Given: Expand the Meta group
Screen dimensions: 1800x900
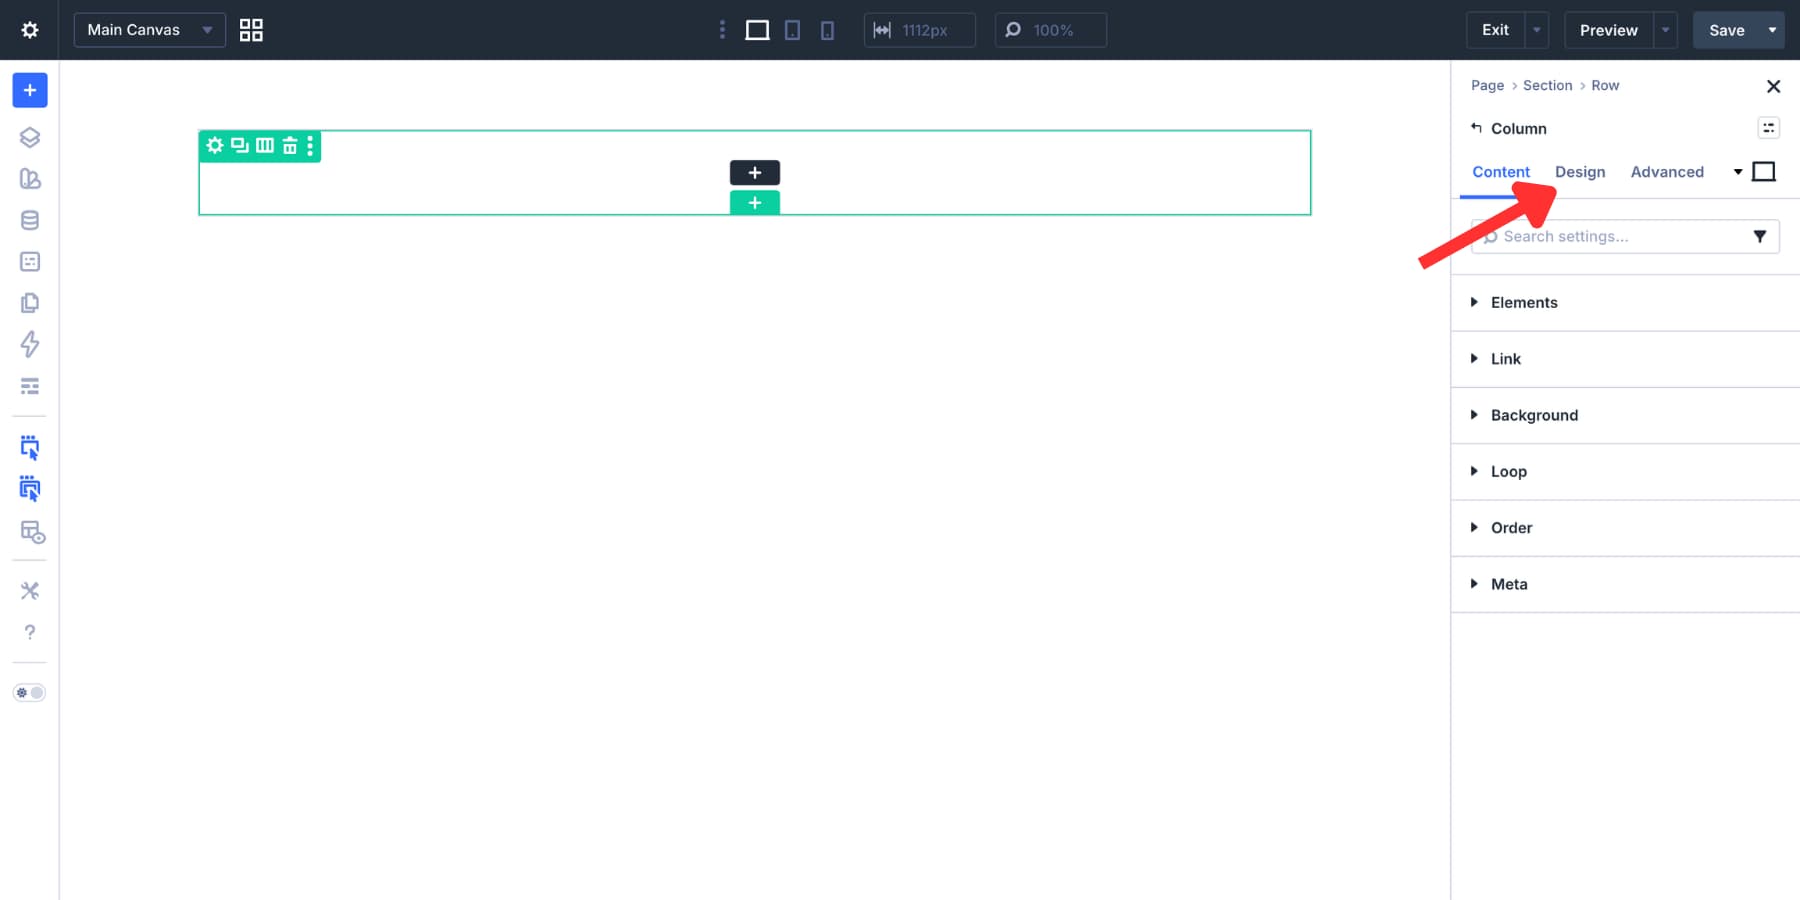Looking at the screenshot, I should [1625, 584].
